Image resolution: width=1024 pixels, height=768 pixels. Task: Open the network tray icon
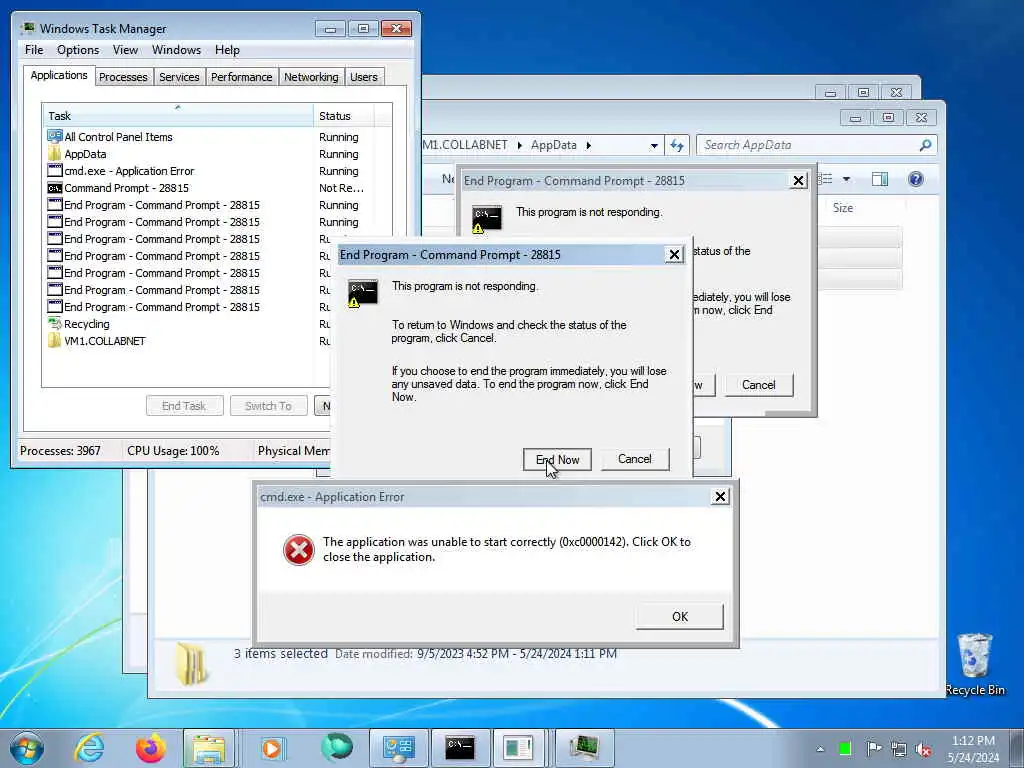point(899,749)
